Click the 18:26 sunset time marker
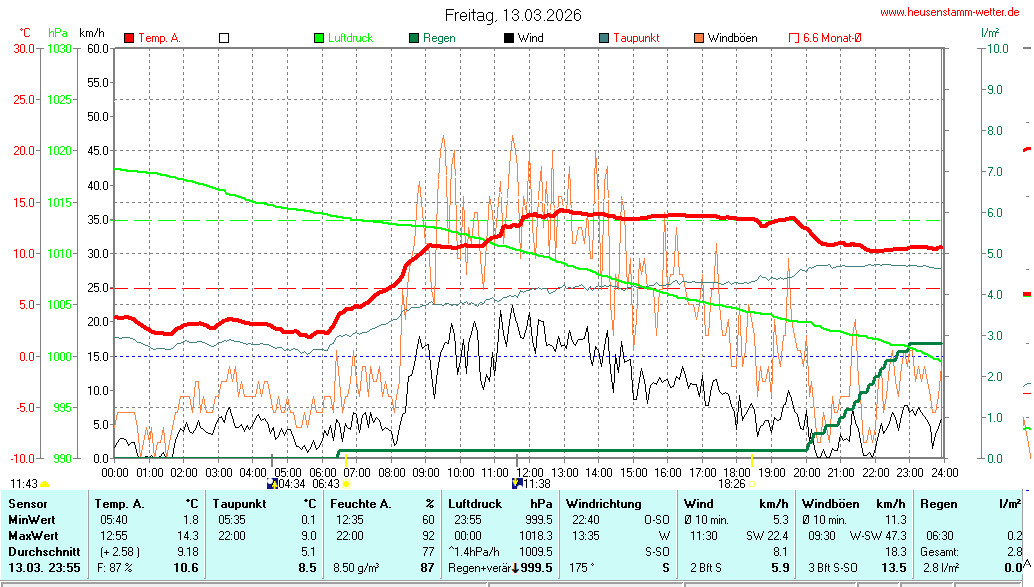Viewport: 1034px width, 587px height. tap(732, 483)
